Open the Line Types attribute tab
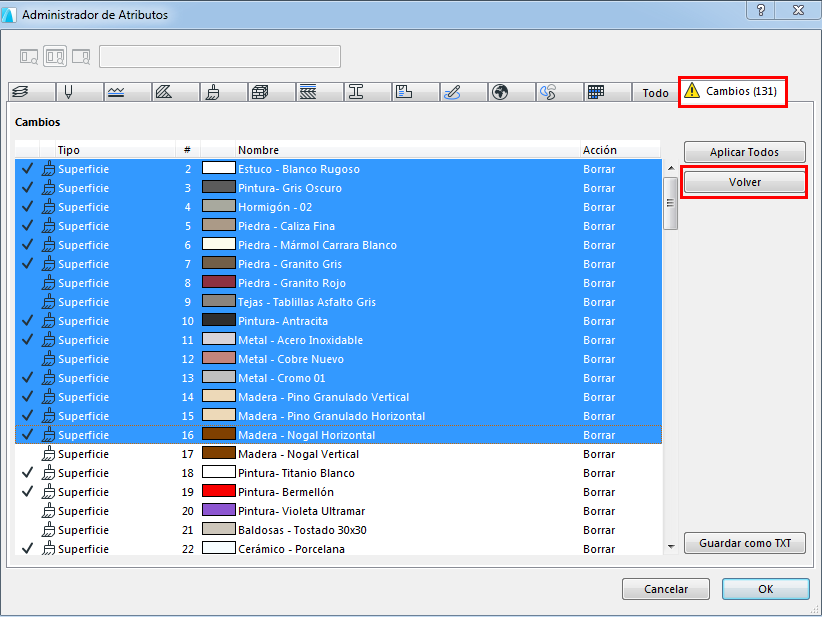Viewport: 822px width, 617px height. pos(127,92)
